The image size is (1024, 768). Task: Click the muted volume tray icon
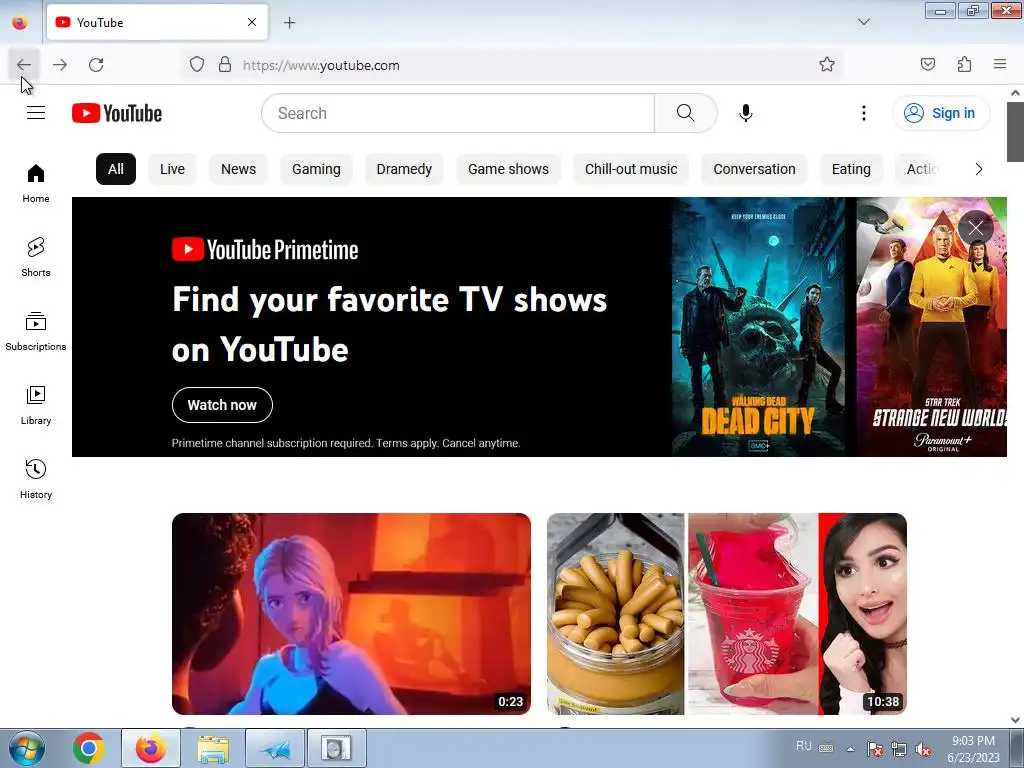coord(923,750)
